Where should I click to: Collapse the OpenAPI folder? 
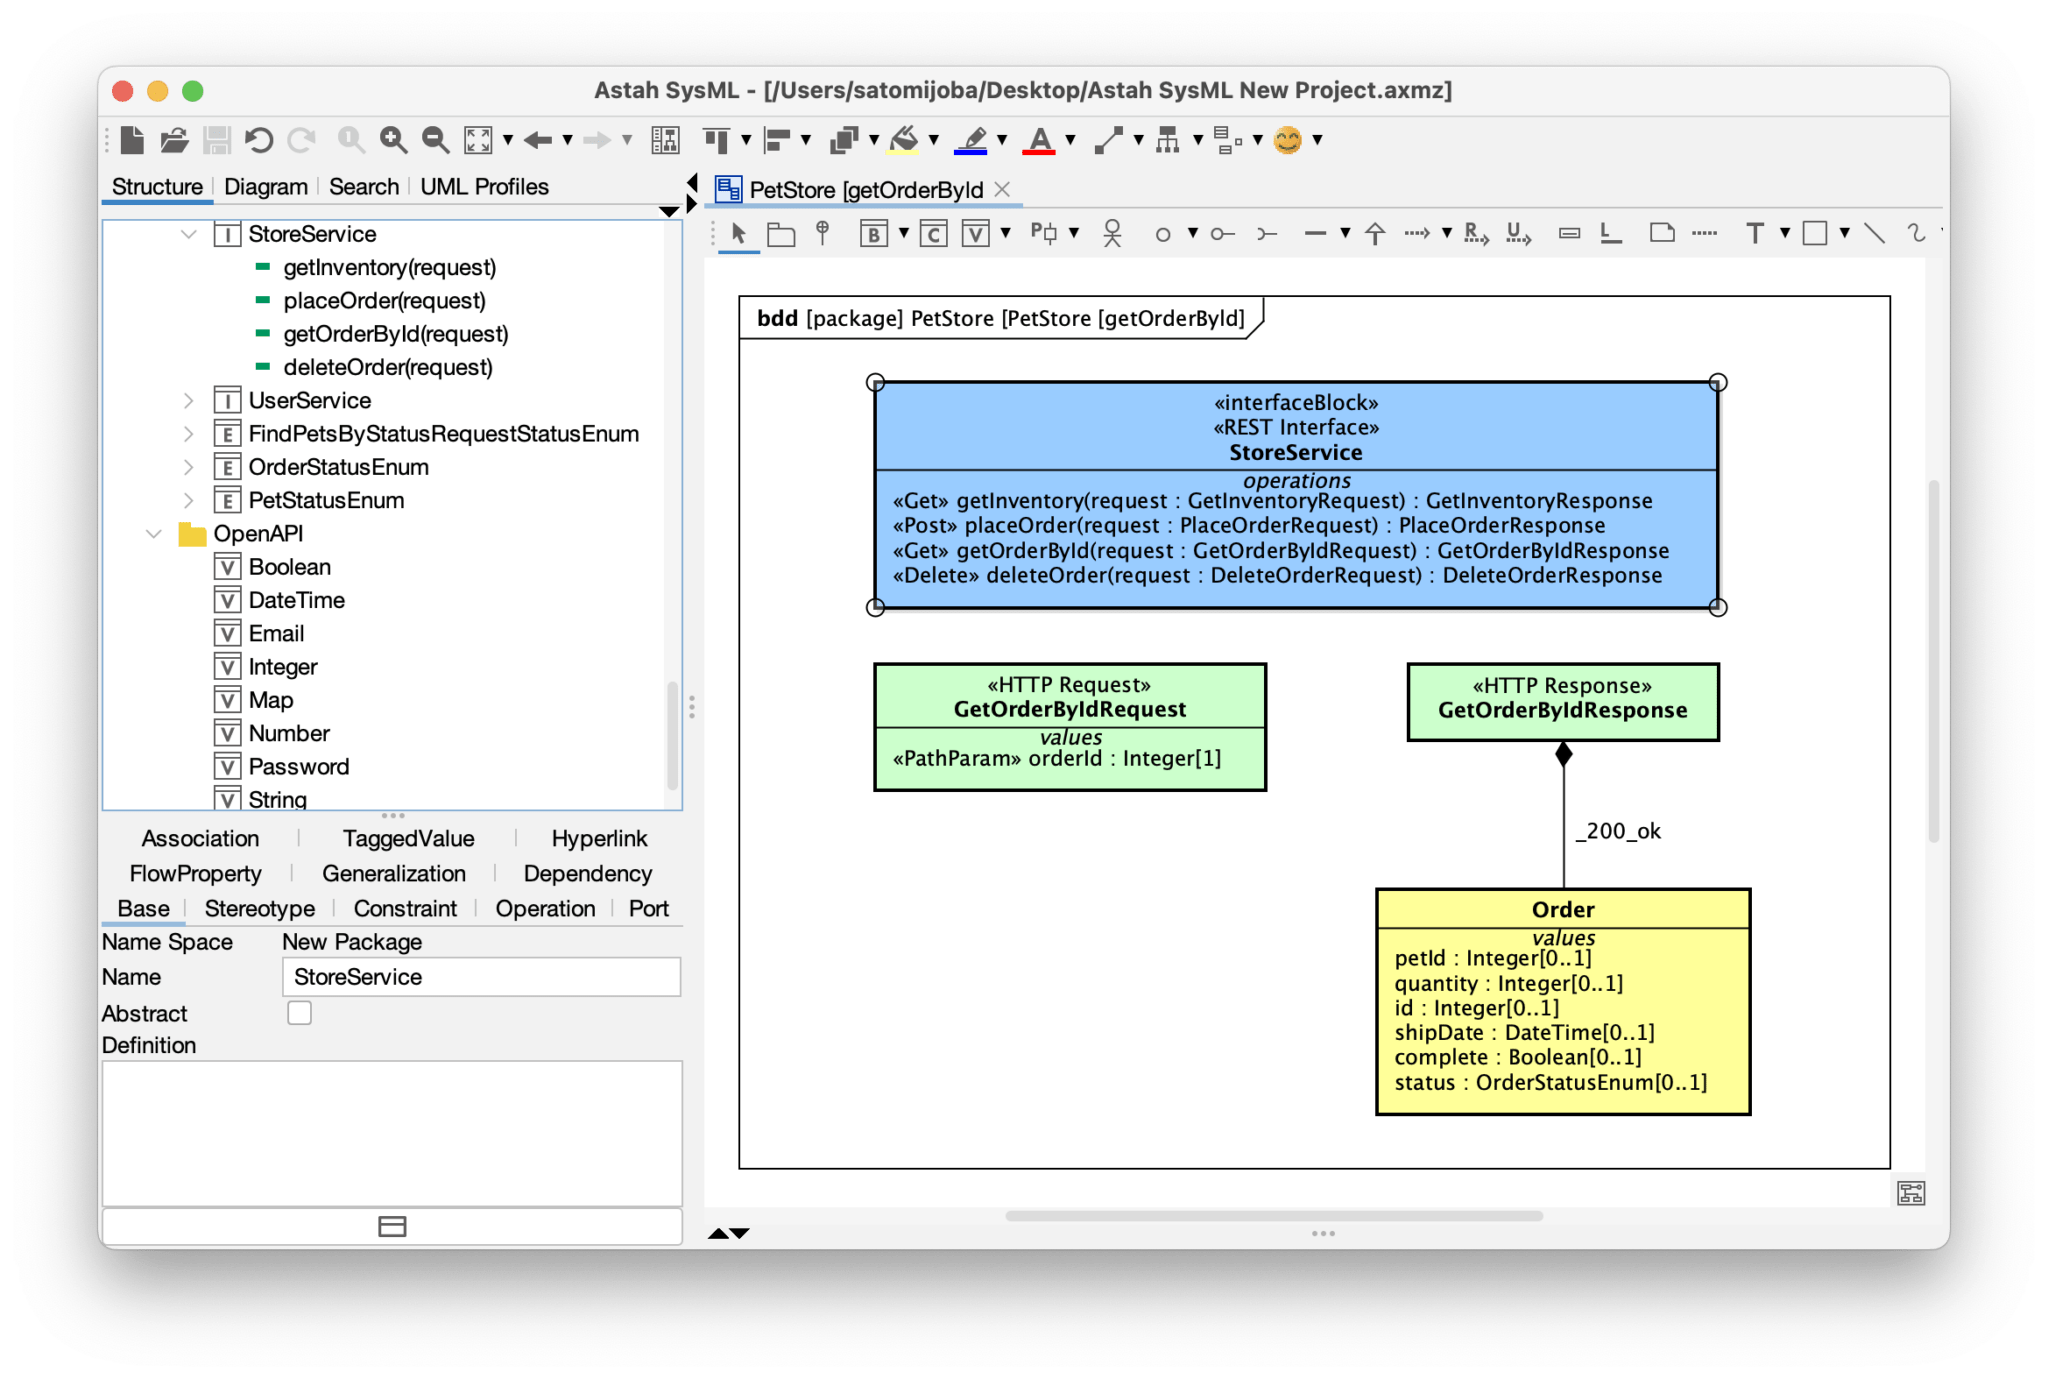point(152,533)
